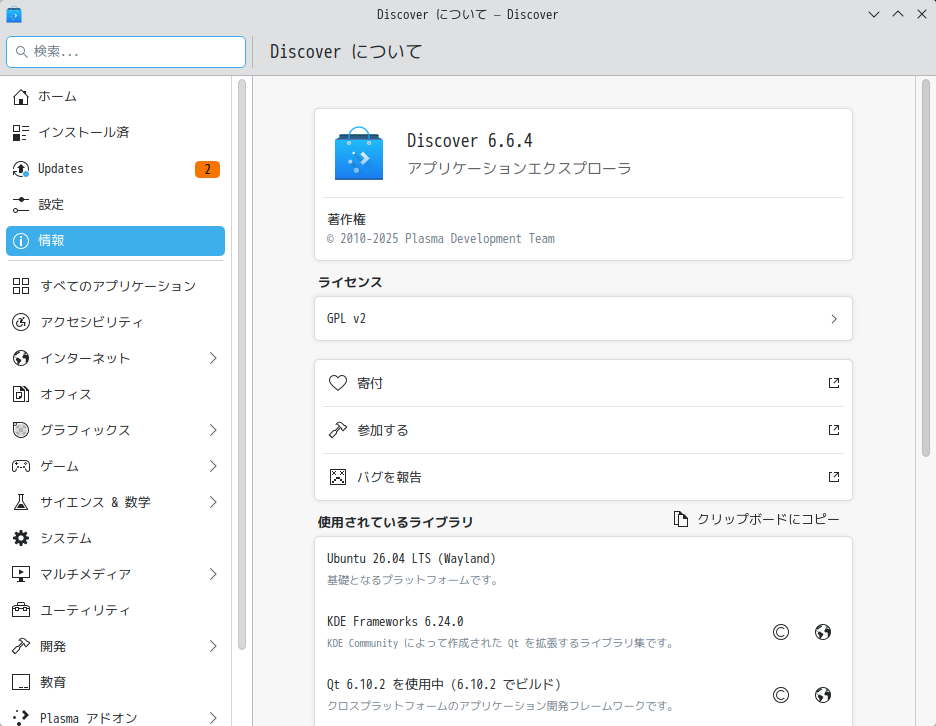Open the インストール済 page label
The width and height of the screenshot is (936, 726).
tap(84, 133)
